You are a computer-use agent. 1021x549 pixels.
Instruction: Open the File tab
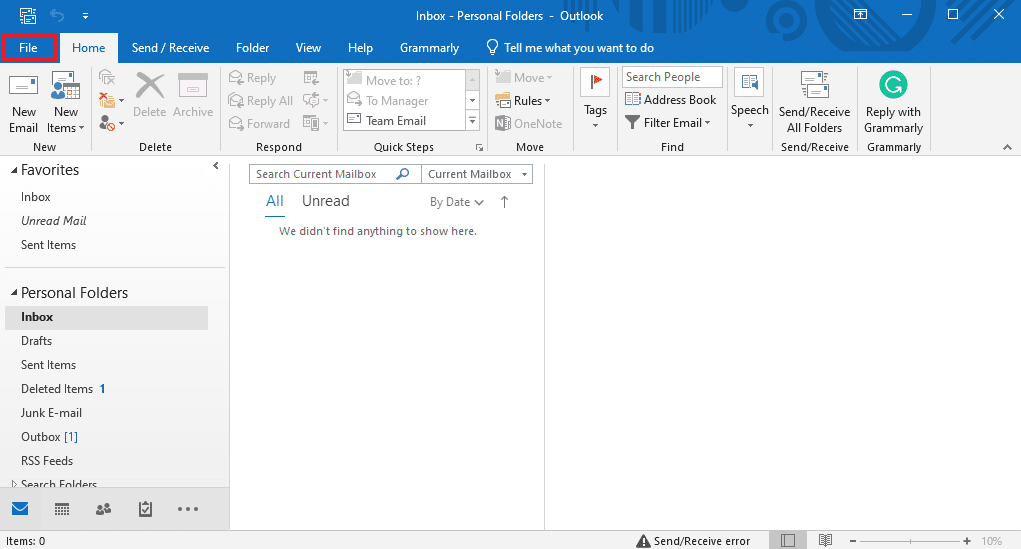28,48
